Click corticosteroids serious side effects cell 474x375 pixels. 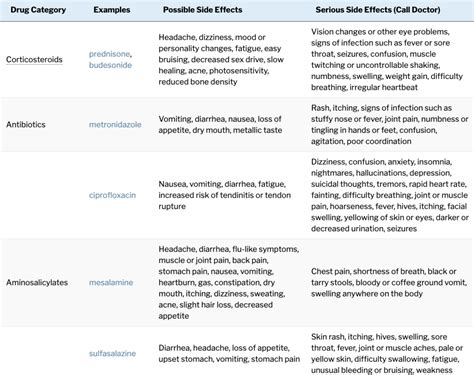[x=387, y=60]
